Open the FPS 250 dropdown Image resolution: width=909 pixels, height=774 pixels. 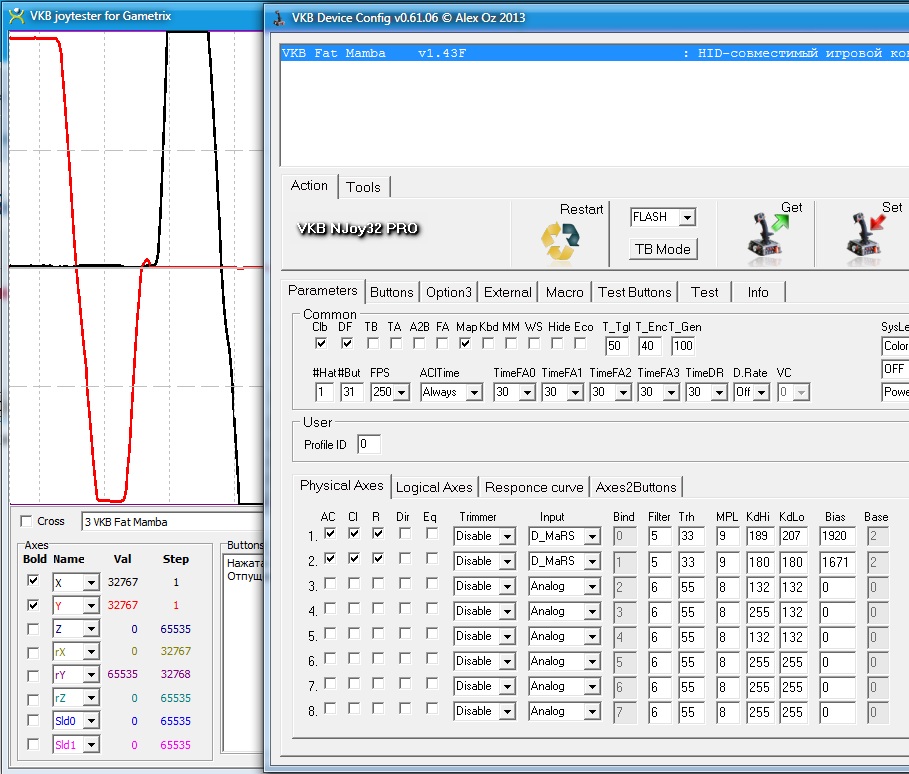pyautogui.click(x=401, y=393)
